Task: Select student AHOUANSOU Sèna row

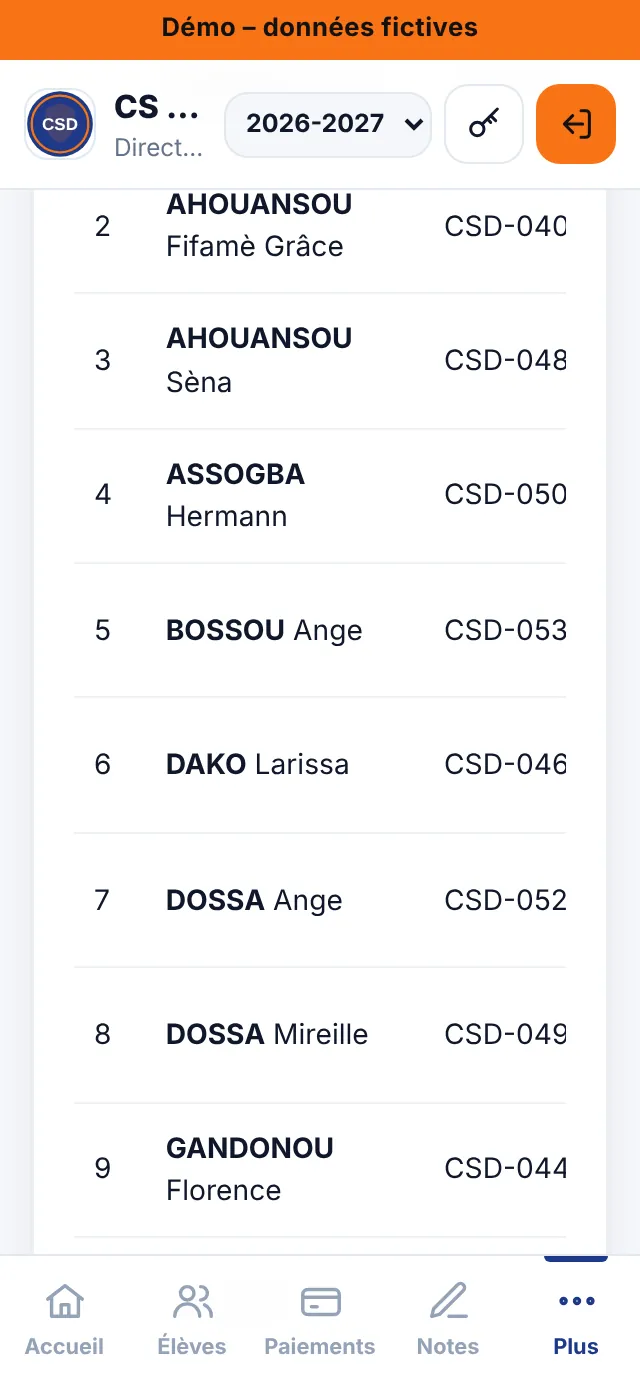Action: tap(320, 361)
